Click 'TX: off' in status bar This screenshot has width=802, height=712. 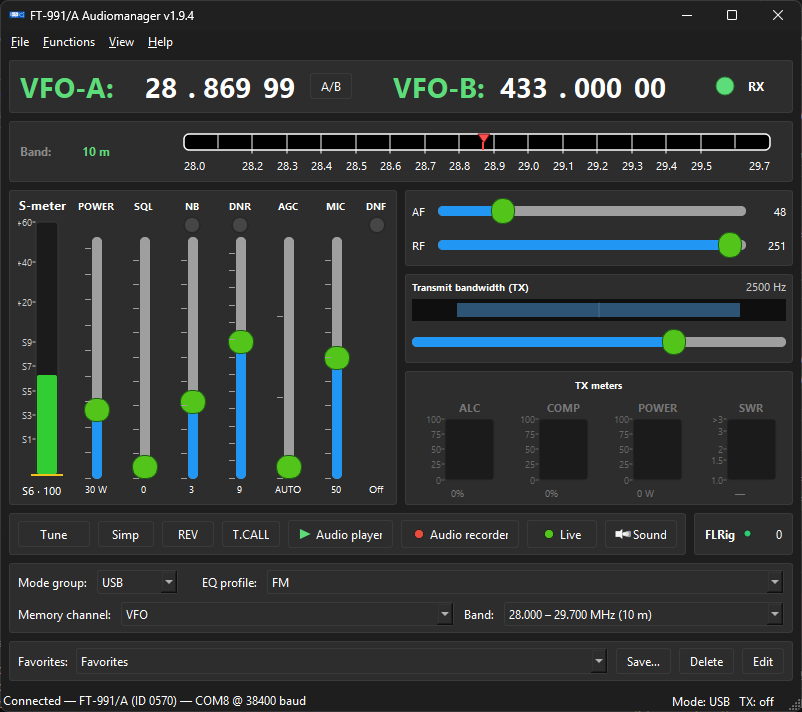756,701
